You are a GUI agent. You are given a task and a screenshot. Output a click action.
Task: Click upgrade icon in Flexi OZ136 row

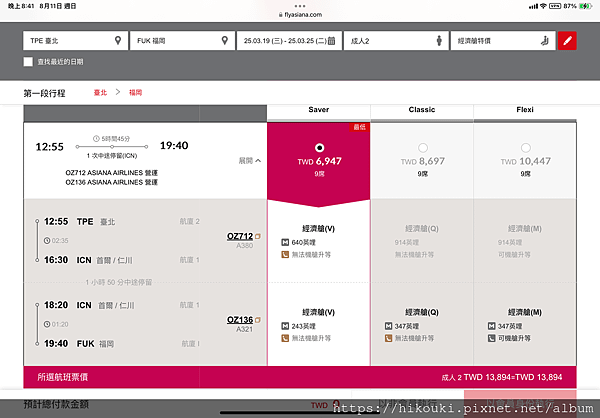point(492,338)
